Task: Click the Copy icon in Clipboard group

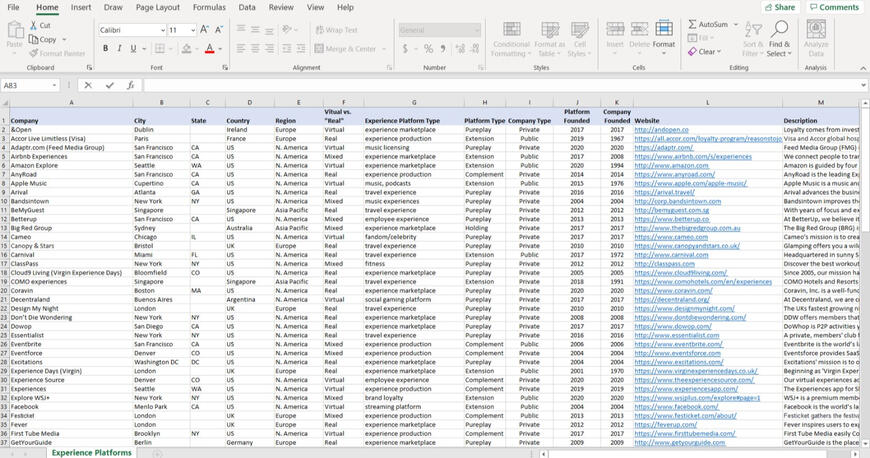Action: click(33, 40)
